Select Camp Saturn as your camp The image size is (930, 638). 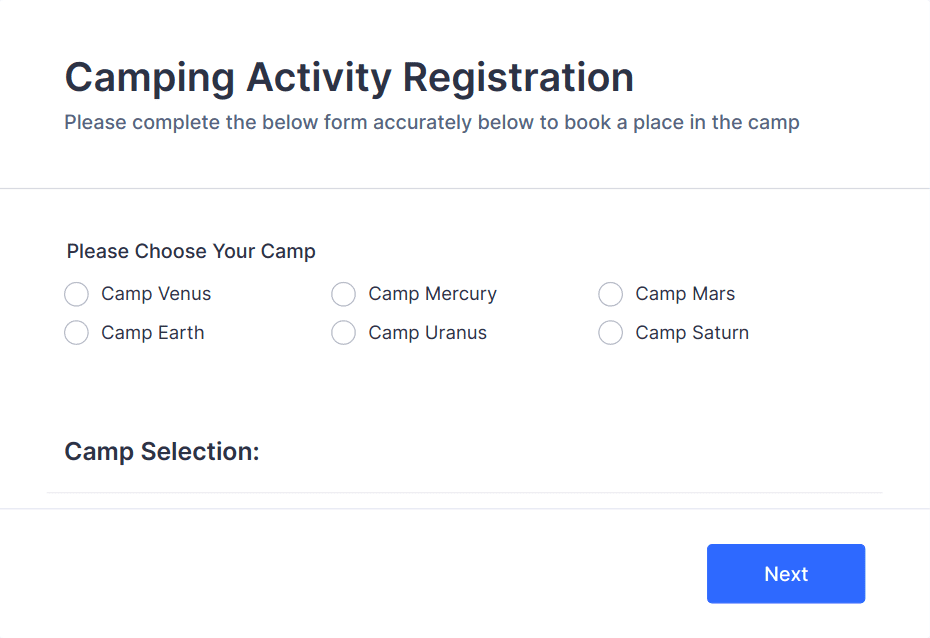tap(610, 332)
